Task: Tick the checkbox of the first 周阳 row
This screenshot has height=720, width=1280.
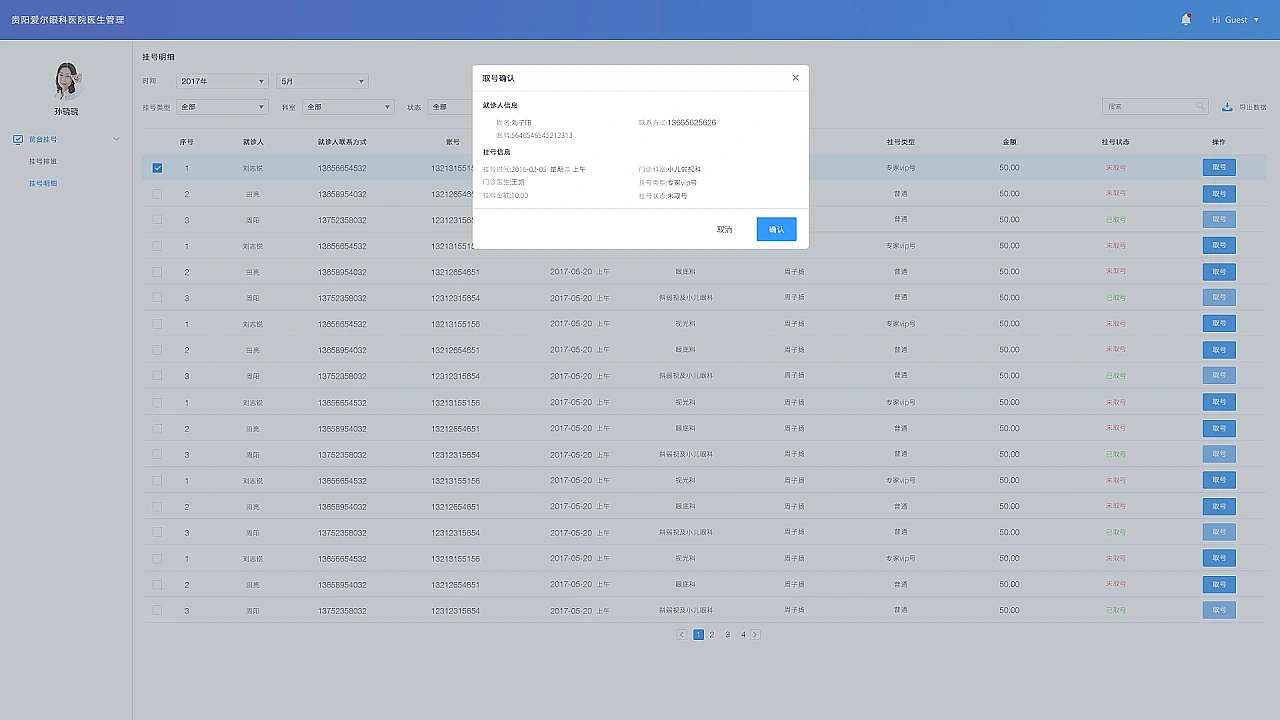Action: point(157,220)
